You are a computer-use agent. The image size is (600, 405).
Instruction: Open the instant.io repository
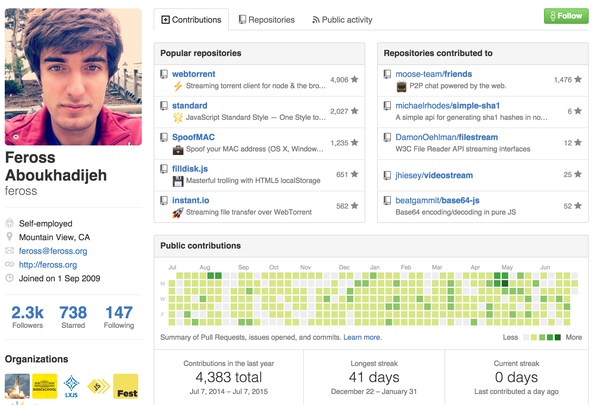[191, 200]
